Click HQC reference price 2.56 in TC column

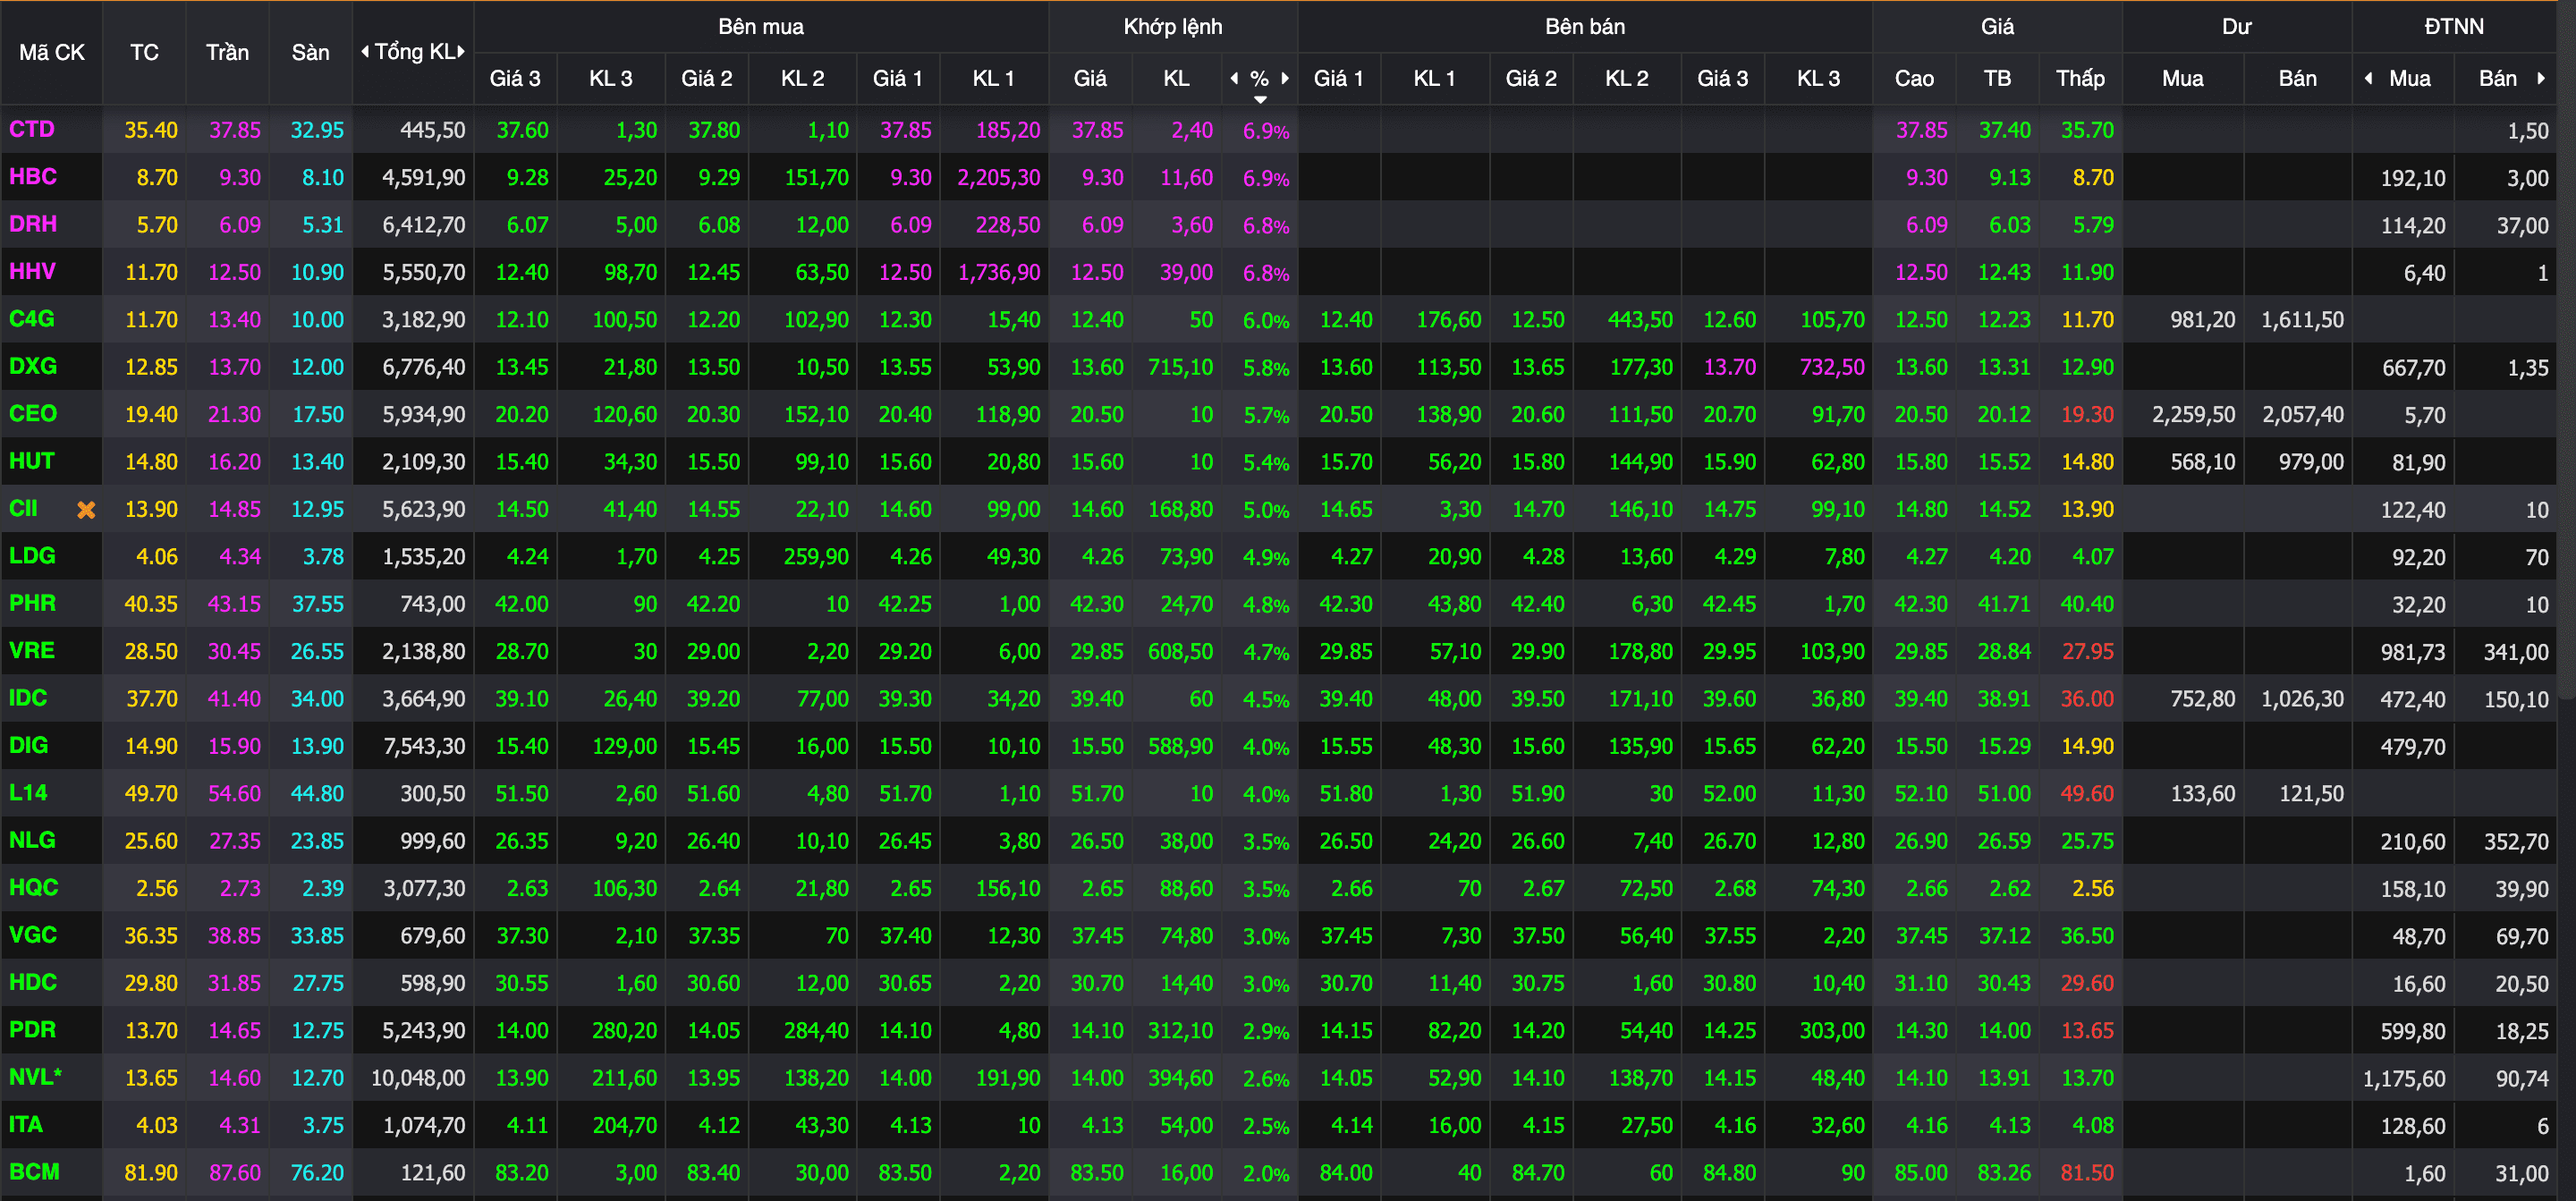(157, 889)
